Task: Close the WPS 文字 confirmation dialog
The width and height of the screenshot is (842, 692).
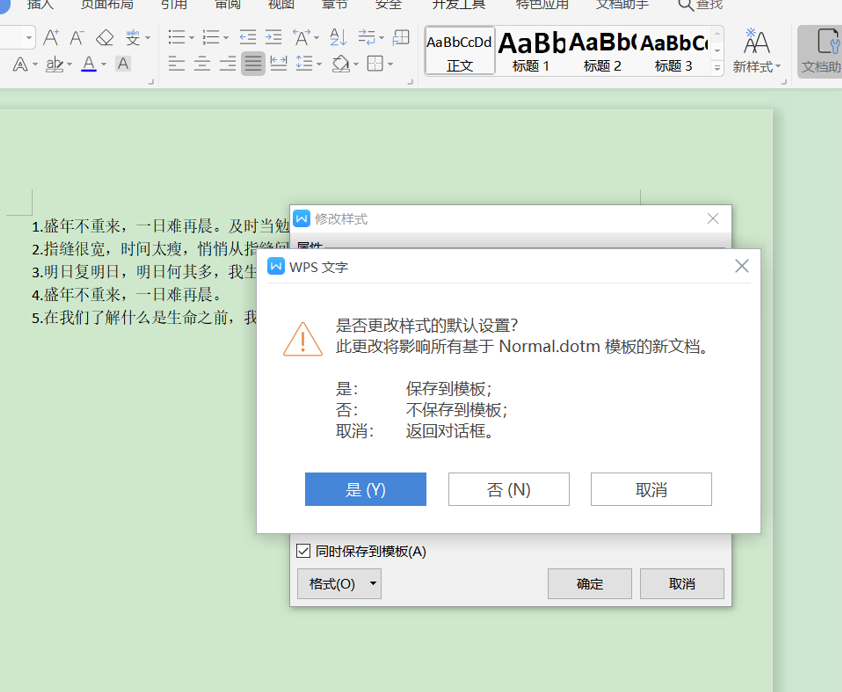Action: pos(742,266)
